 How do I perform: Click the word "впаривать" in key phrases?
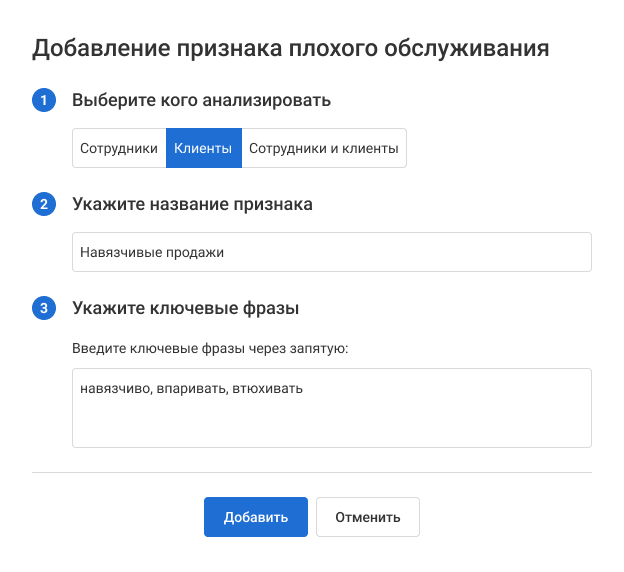(192, 389)
